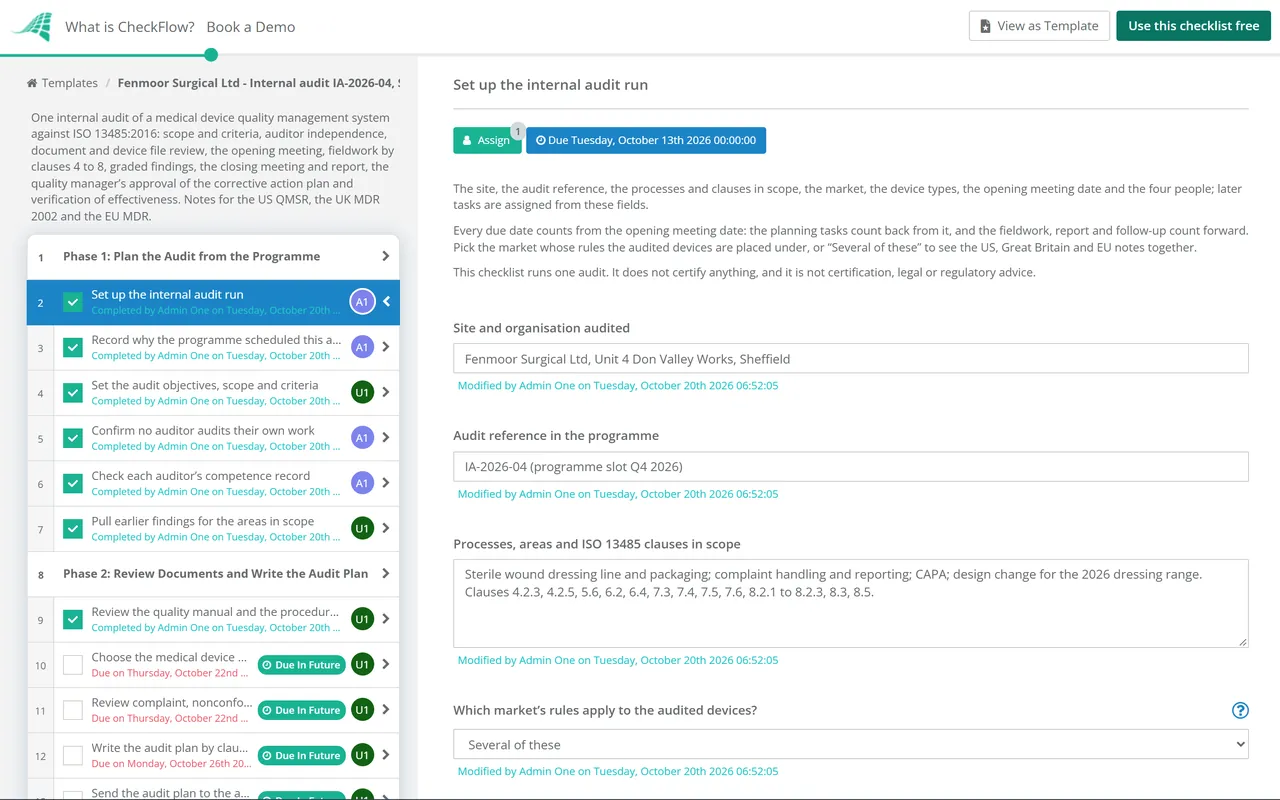
Task: Click the A1 avatar on 'Check each auditor's competence' row
Action: coord(362,483)
